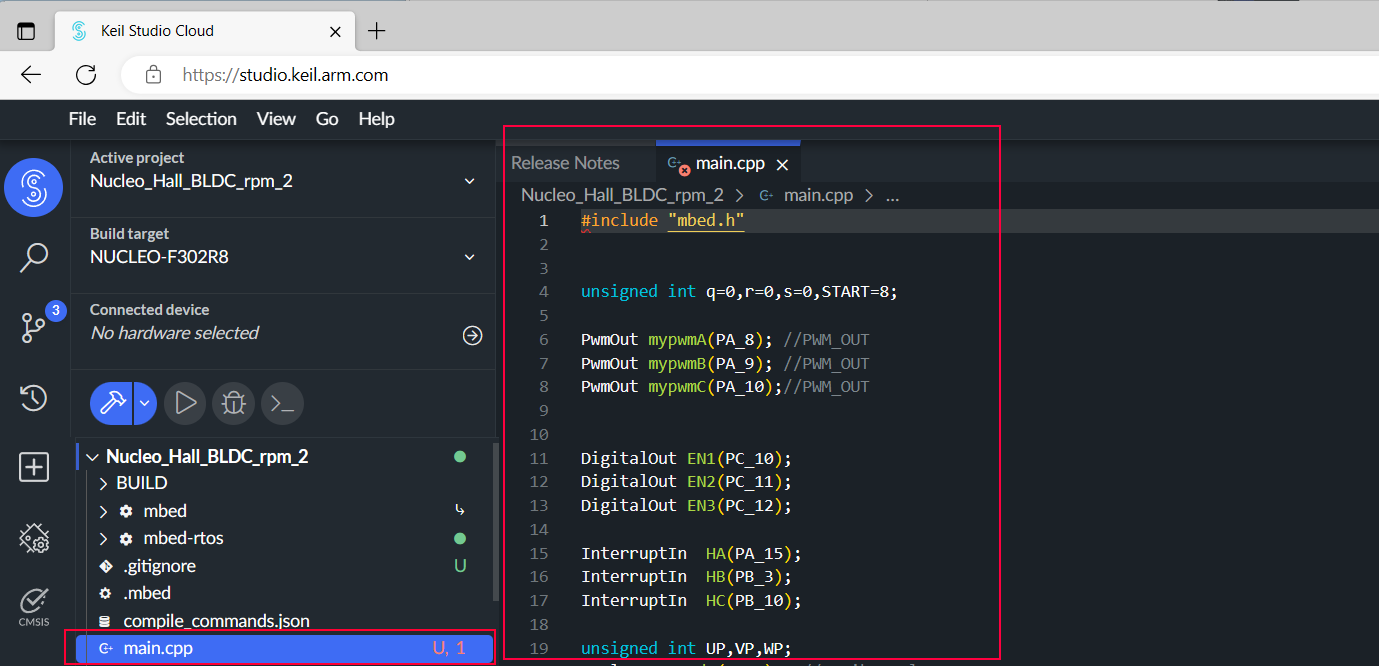Open Source Control showing 3 changes
Viewport: 1379px width, 666px height.
point(33,327)
